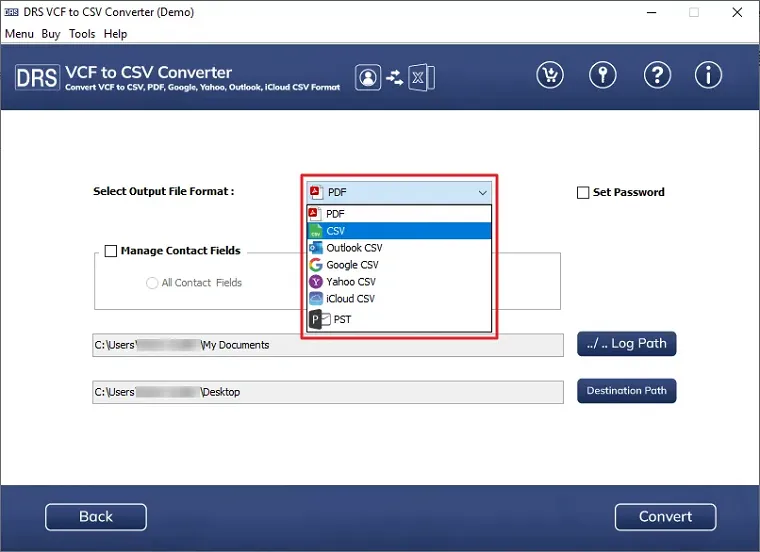The width and height of the screenshot is (760, 552).
Task: Click the Excel sheet icon in banner
Action: tap(421, 78)
